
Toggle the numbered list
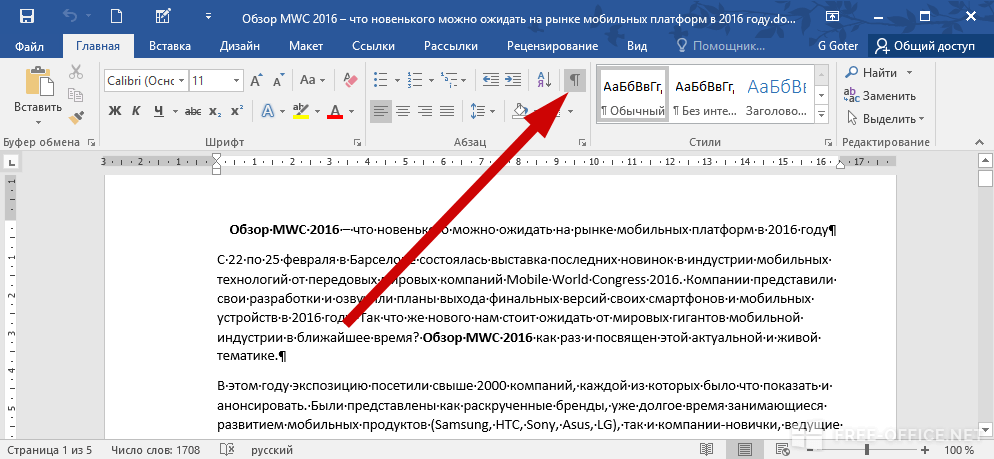(415, 80)
